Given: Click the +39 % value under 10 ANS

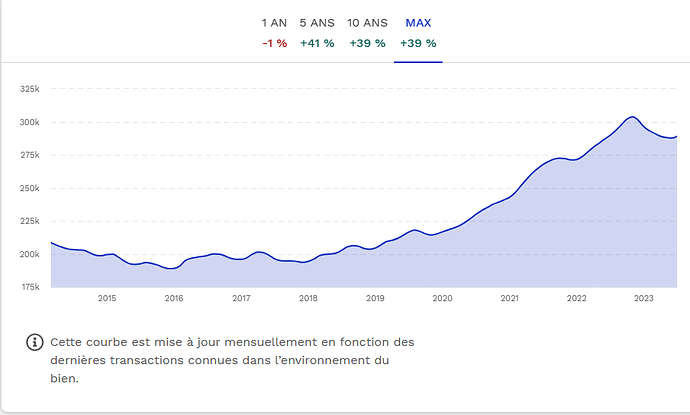Looking at the screenshot, I should point(367,43).
